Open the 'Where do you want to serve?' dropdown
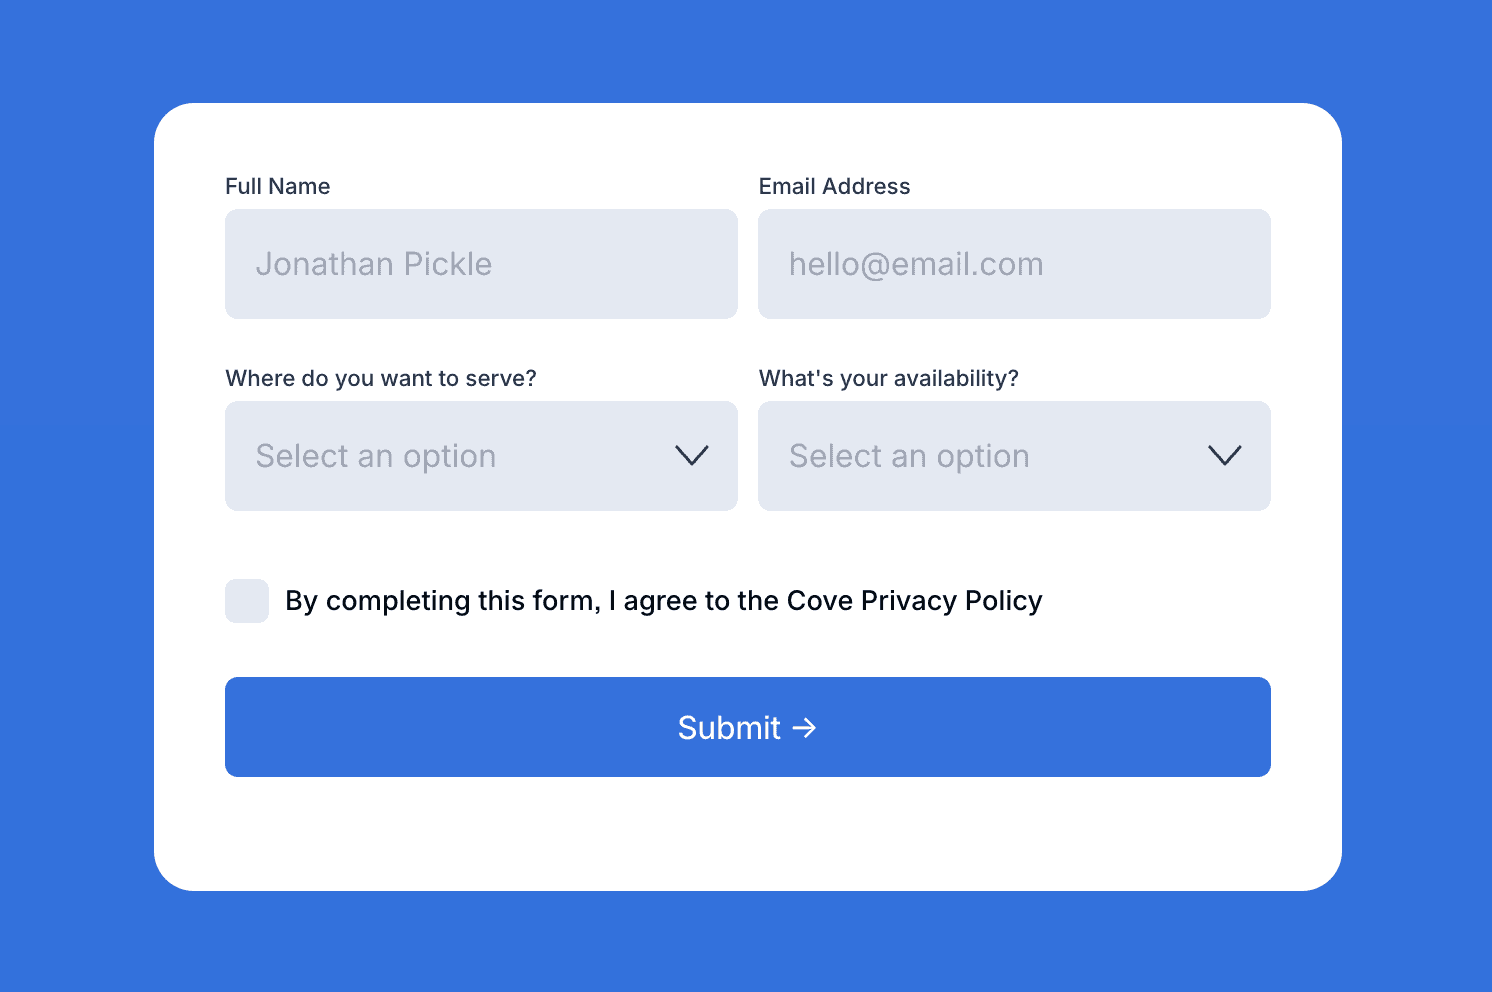 tap(481, 456)
